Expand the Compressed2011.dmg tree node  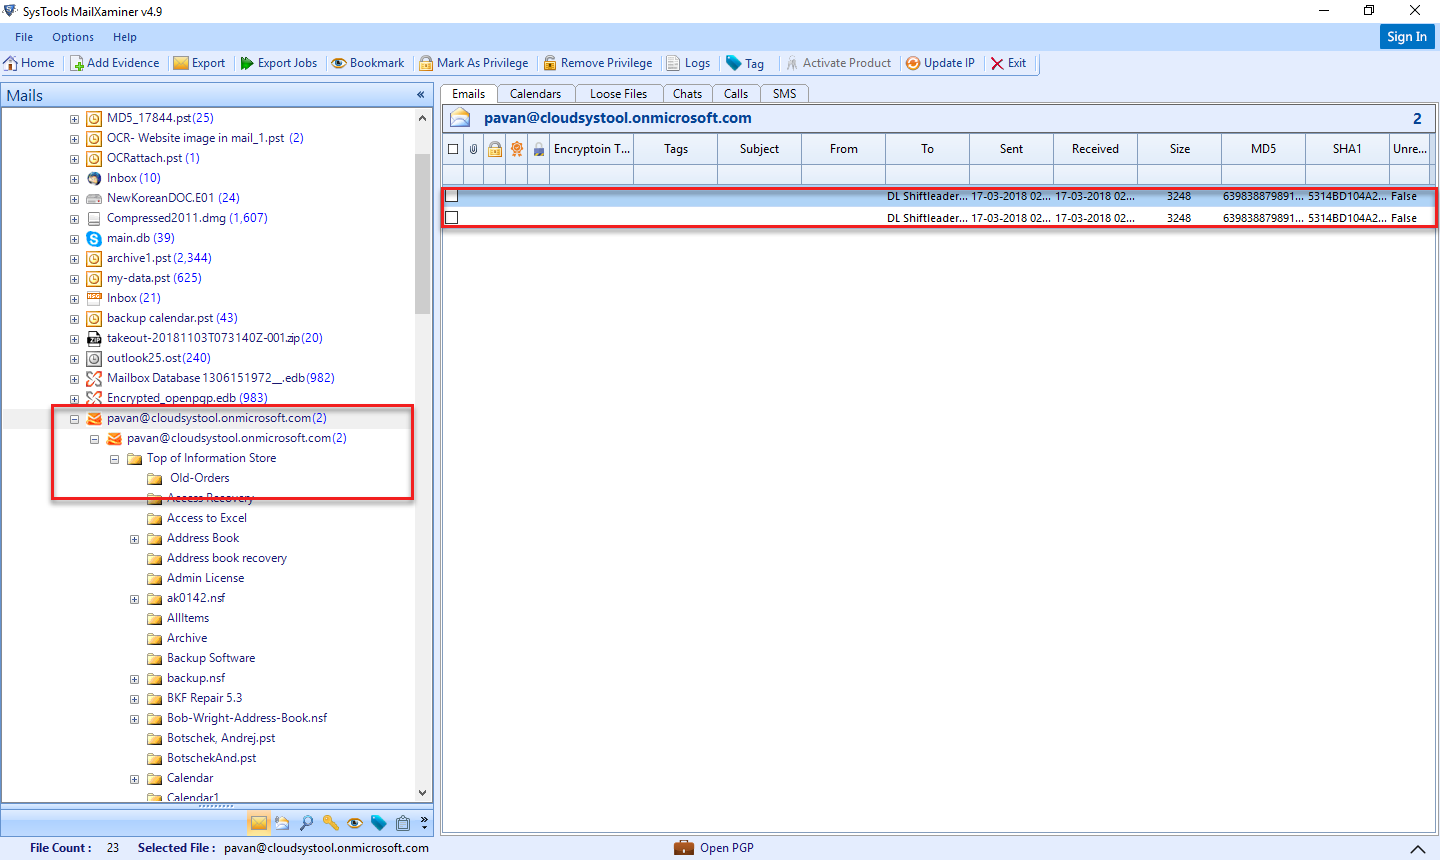pos(74,219)
